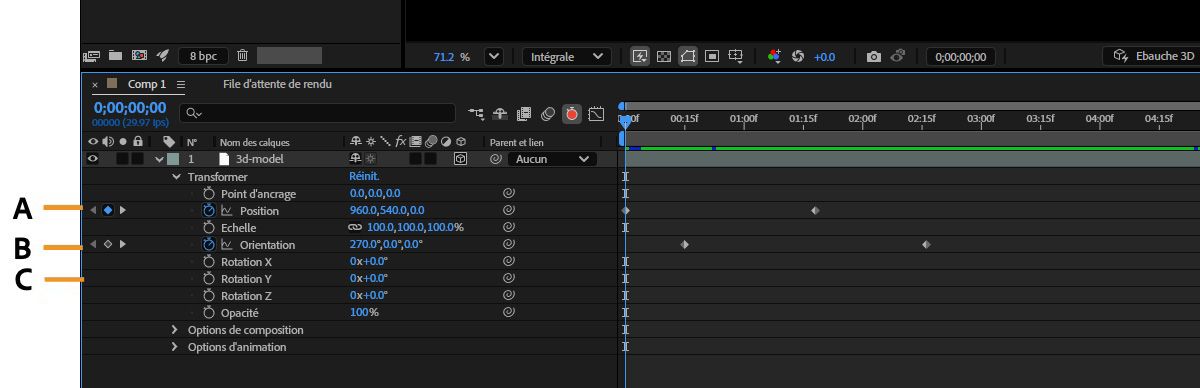Delete selected project item with trash icon
Image resolution: width=1200 pixels, height=388 pixels.
[x=242, y=56]
